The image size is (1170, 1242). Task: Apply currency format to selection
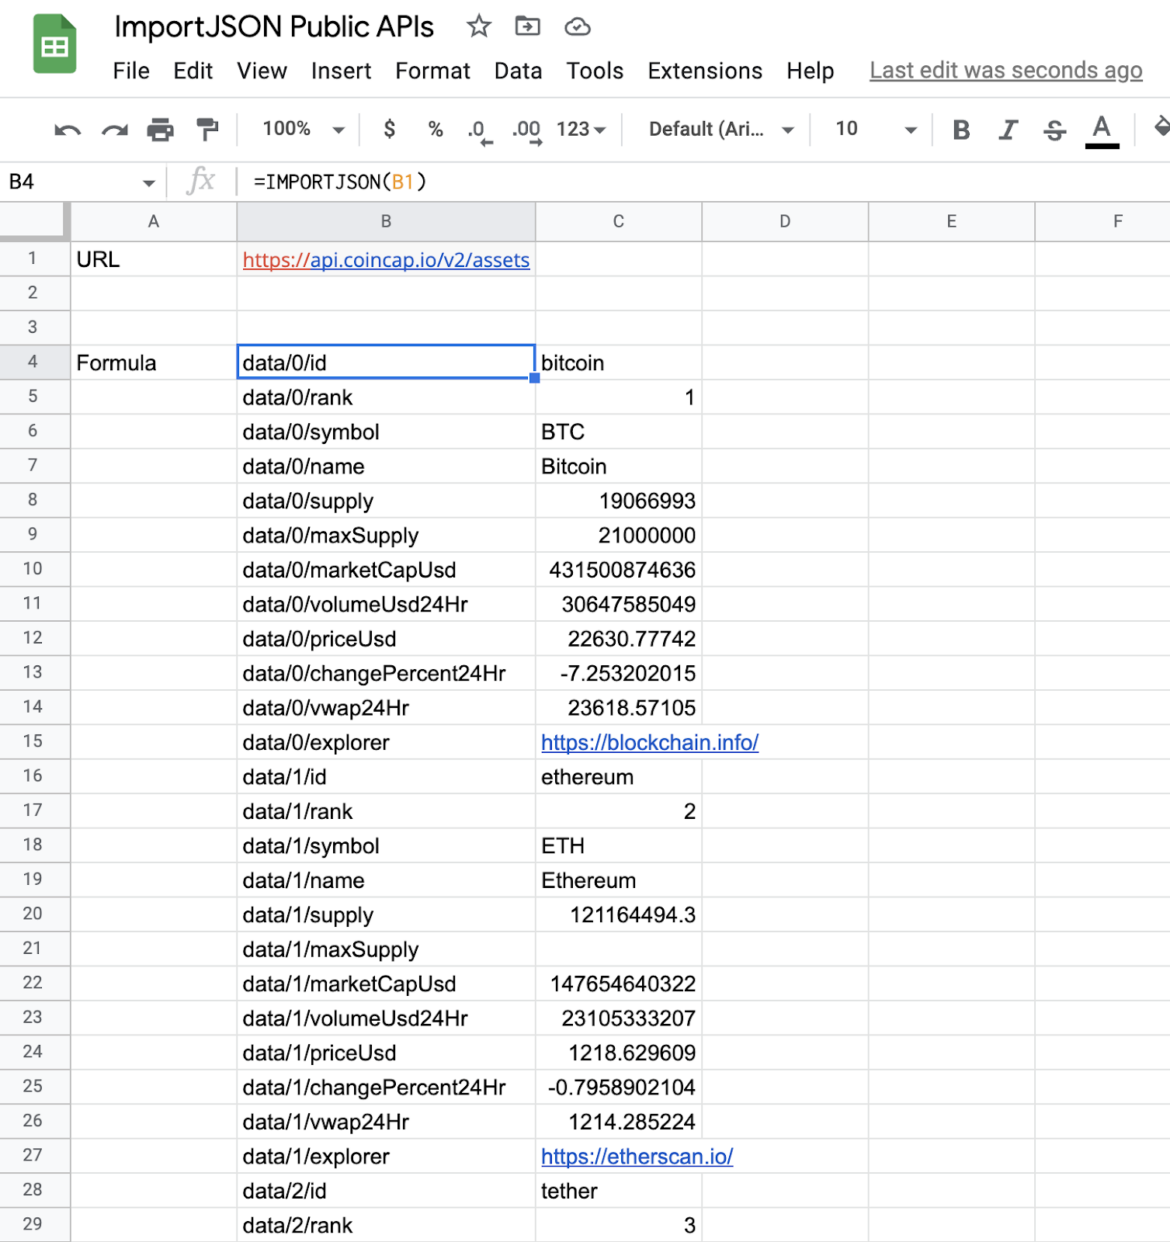pos(388,129)
